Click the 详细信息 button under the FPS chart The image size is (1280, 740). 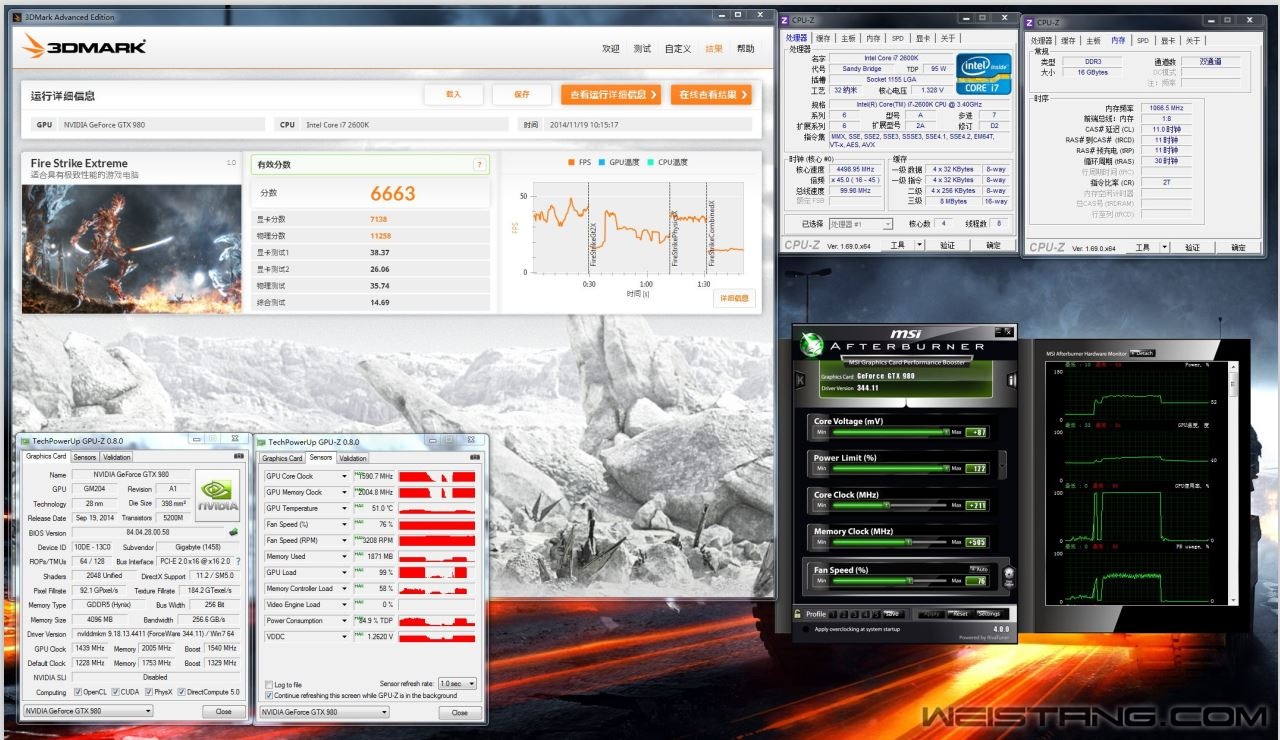734,298
